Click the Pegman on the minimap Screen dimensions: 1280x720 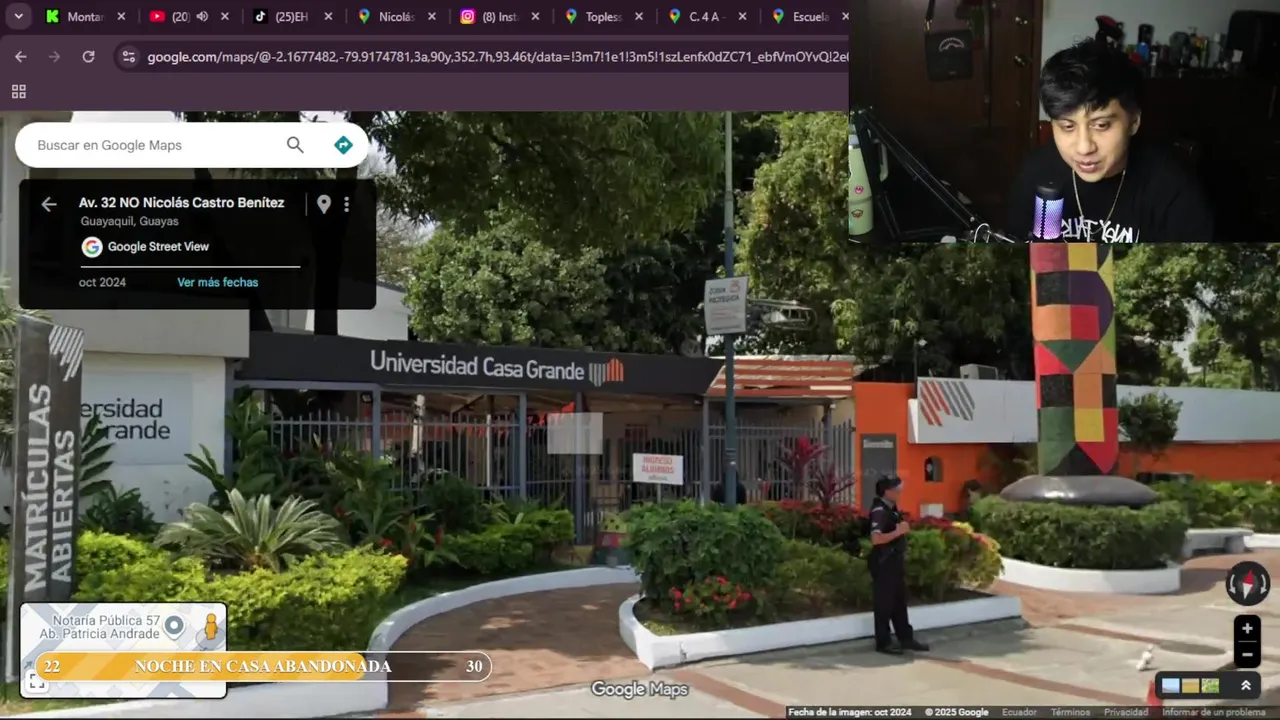210,628
